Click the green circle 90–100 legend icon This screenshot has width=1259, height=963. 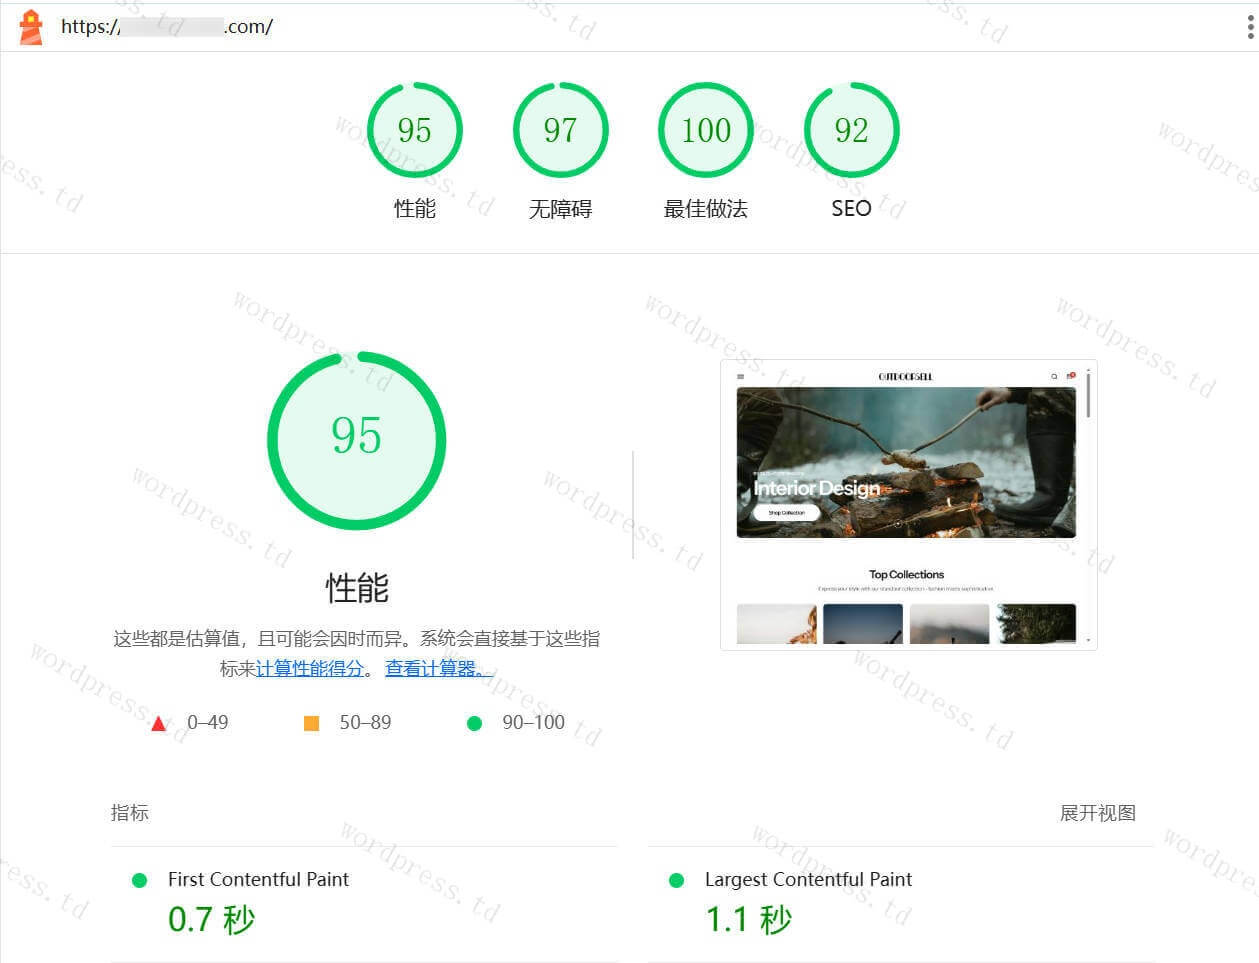(474, 723)
